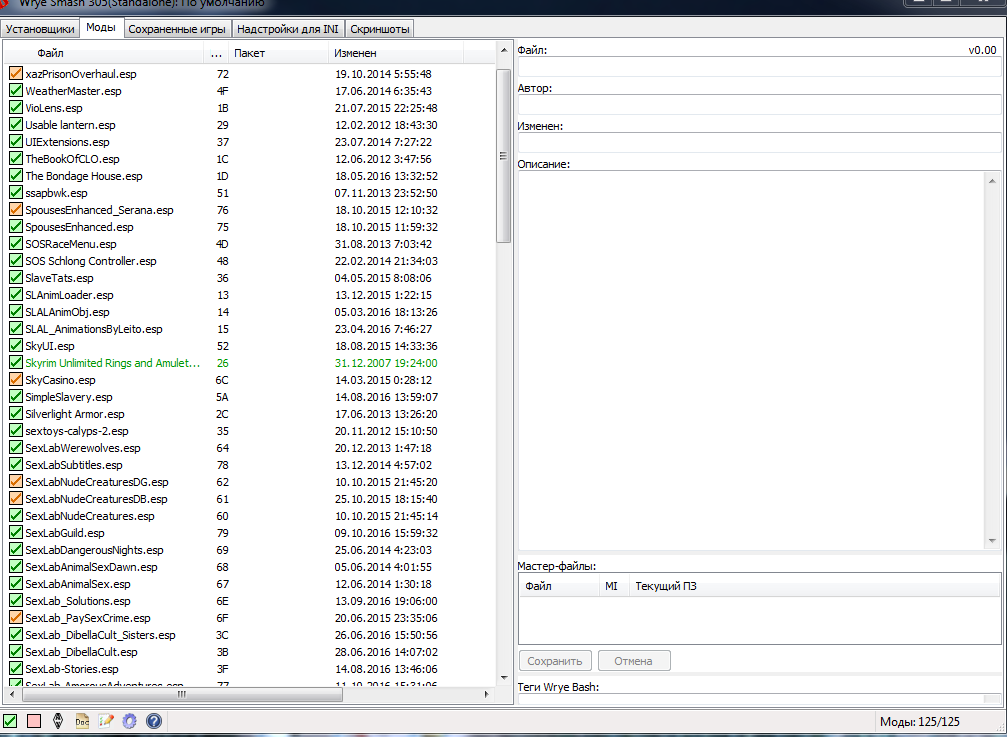The width and height of the screenshot is (1007, 737).
Task: Sort mod list by Пакет column header
Action: tap(249, 53)
